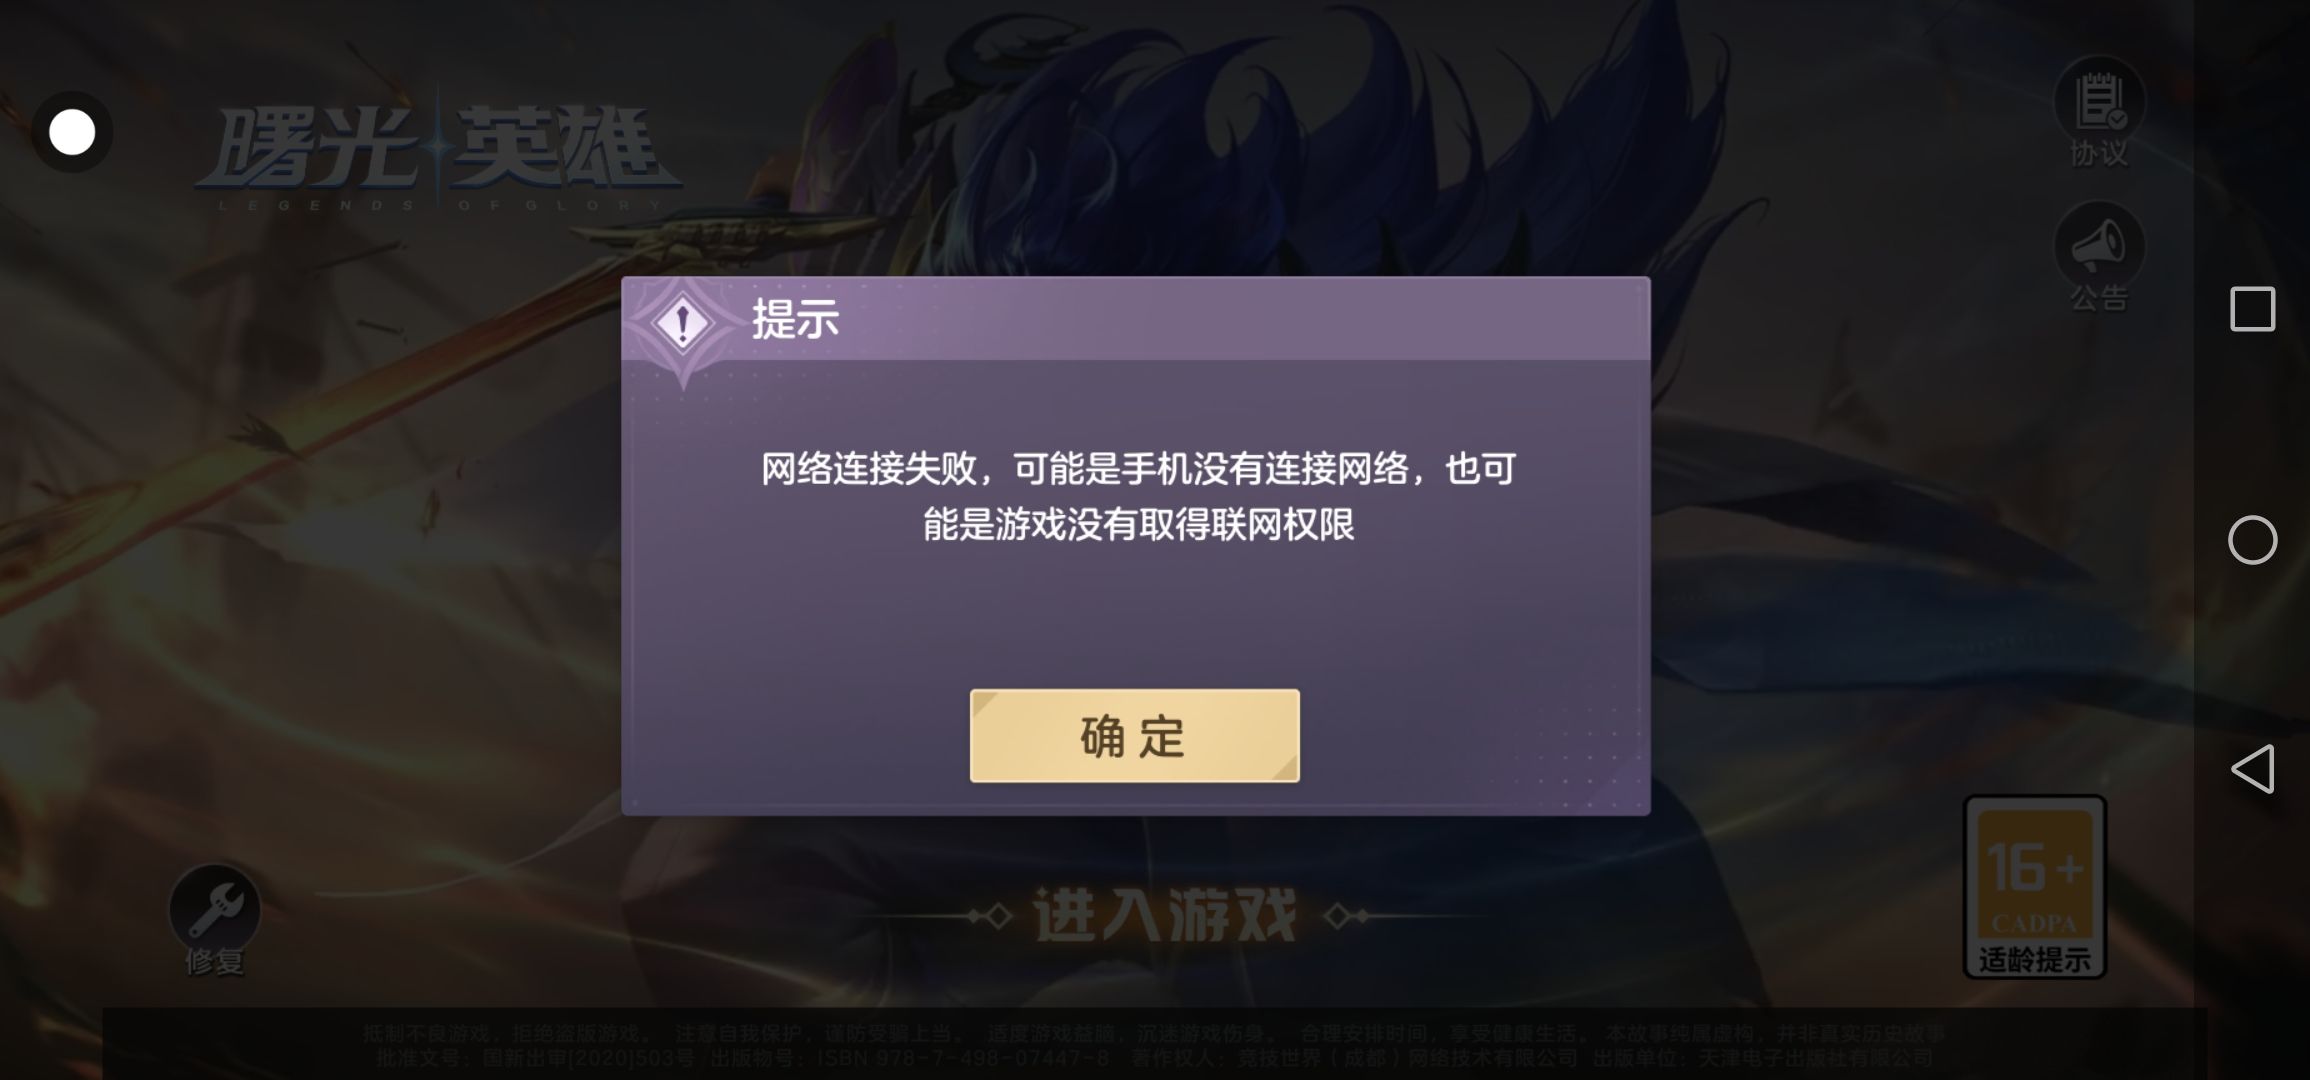The width and height of the screenshot is (2310, 1080).
Task: Tap the white floating dot button
Action: click(72, 132)
